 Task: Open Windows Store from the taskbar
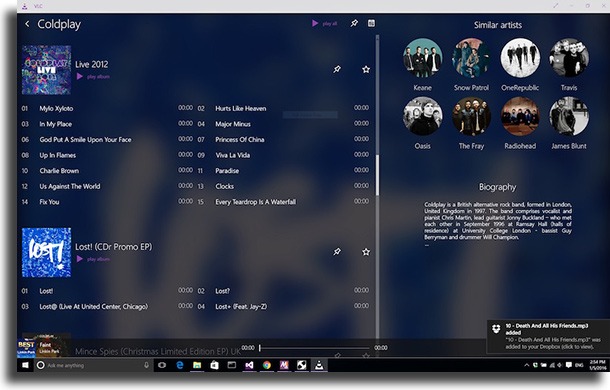[214, 365]
